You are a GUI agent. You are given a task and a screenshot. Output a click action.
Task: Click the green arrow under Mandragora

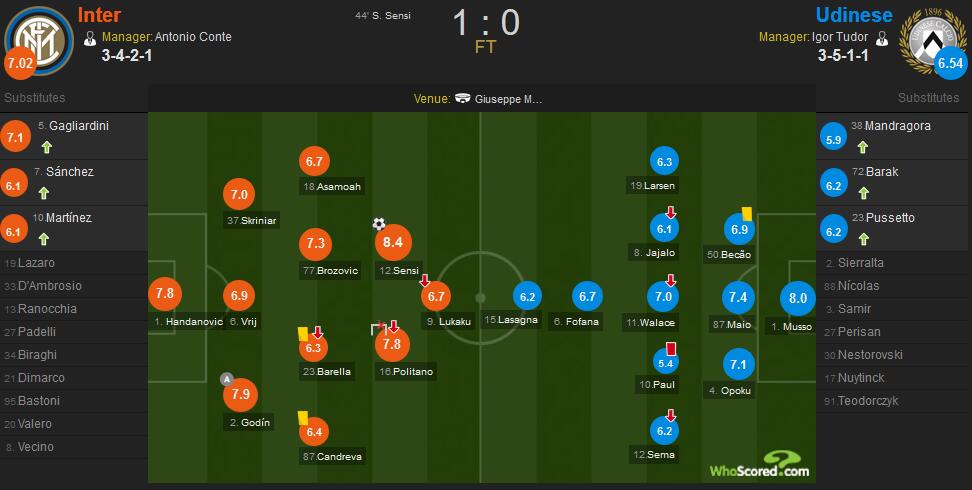coord(862,147)
